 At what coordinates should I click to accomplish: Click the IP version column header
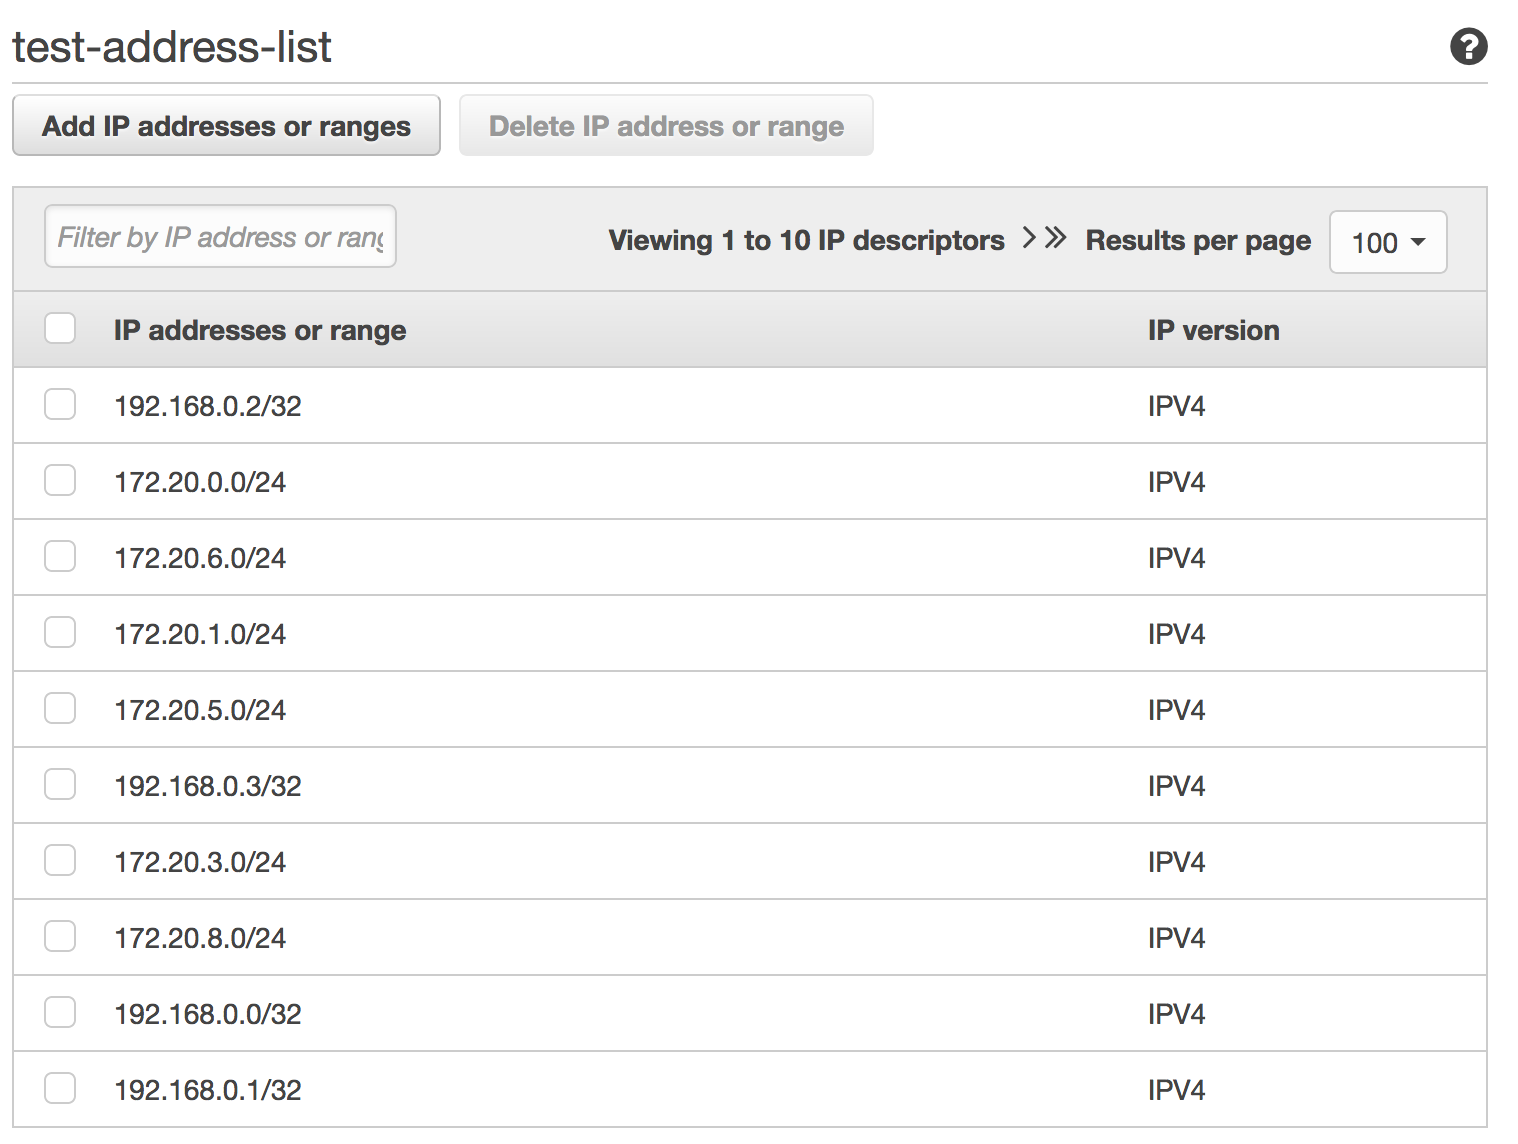(1213, 329)
